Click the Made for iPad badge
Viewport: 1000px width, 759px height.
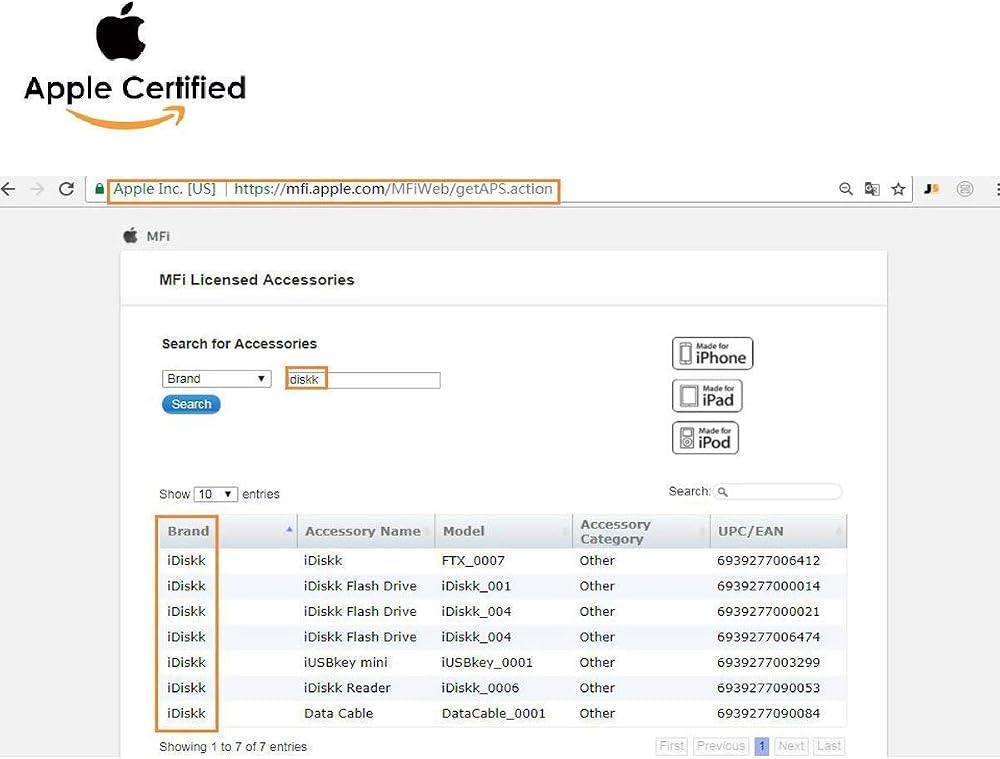707,395
